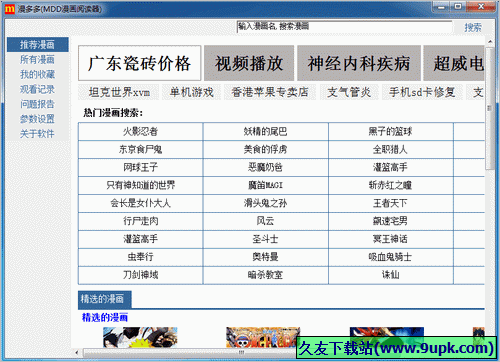Viewport: 500px width, 362px height.
Task: Select 推荐漫画 in the sidebar
Action: (x=37, y=45)
